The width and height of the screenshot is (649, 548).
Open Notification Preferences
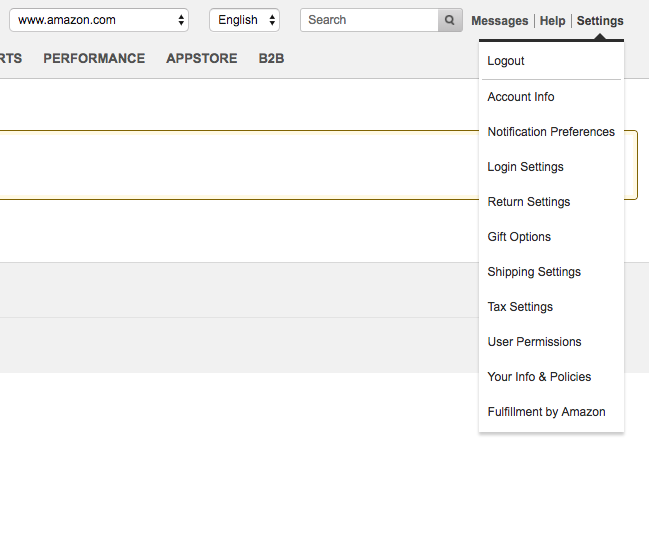coord(551,132)
